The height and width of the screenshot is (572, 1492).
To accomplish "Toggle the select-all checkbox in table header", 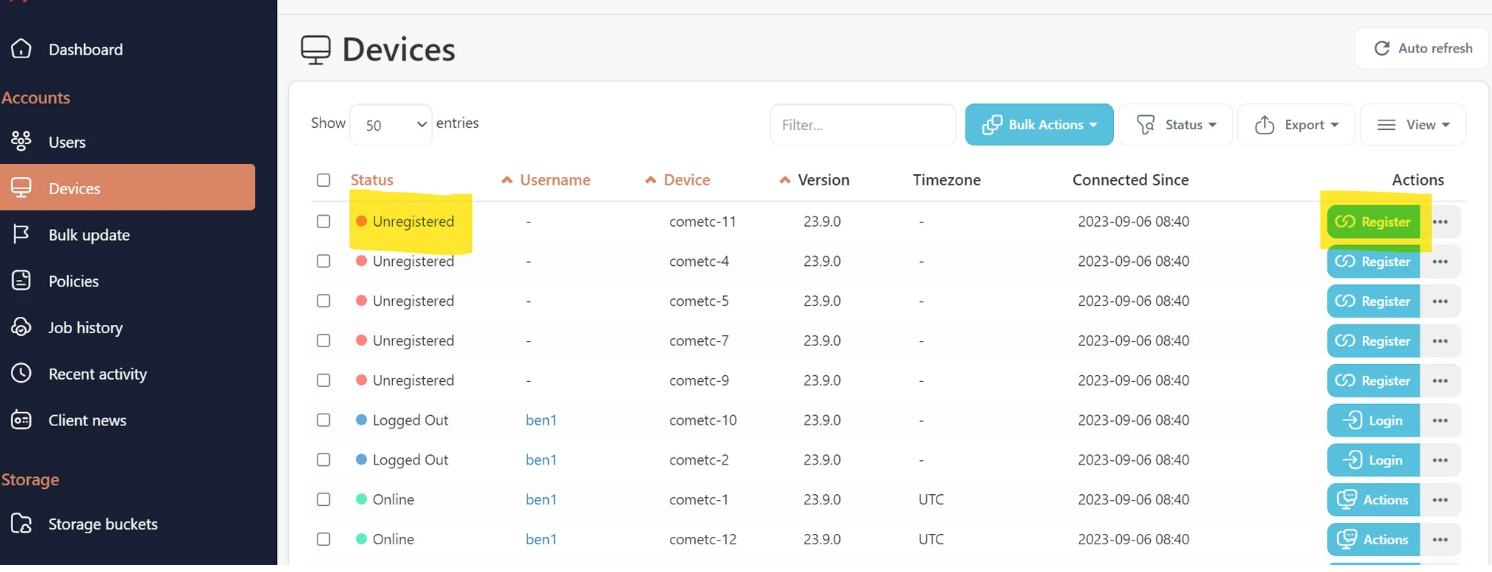I will tap(323, 180).
